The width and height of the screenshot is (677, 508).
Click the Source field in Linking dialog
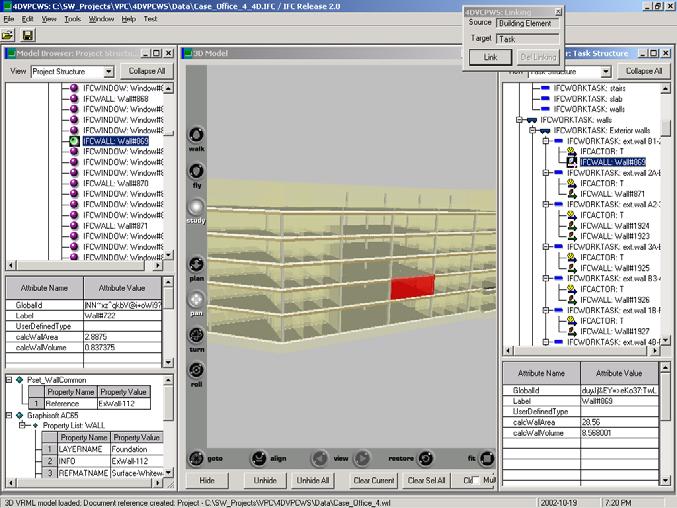pyautogui.click(x=527, y=23)
